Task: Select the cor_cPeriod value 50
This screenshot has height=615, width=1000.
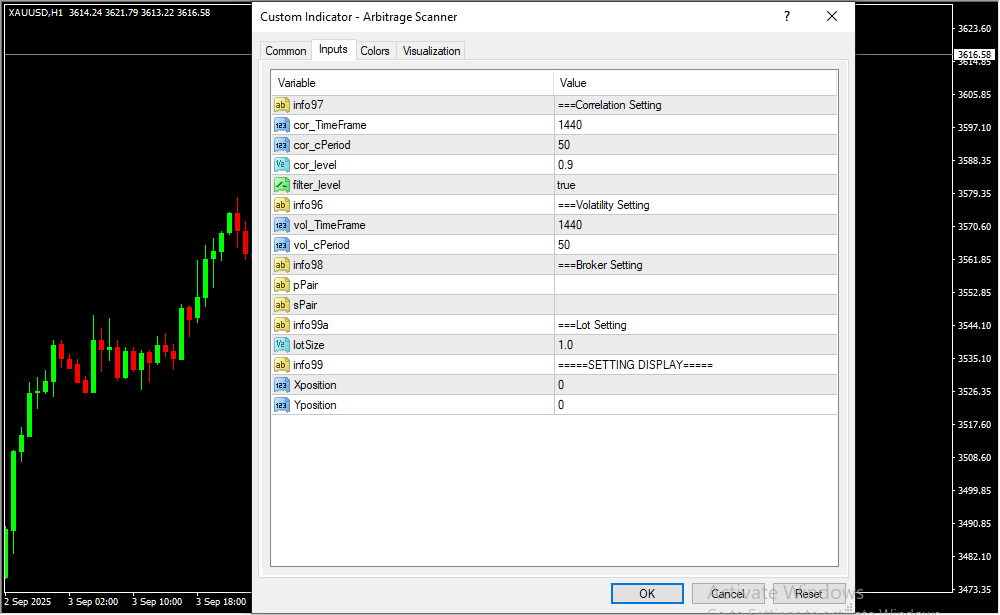Action: (x=694, y=145)
